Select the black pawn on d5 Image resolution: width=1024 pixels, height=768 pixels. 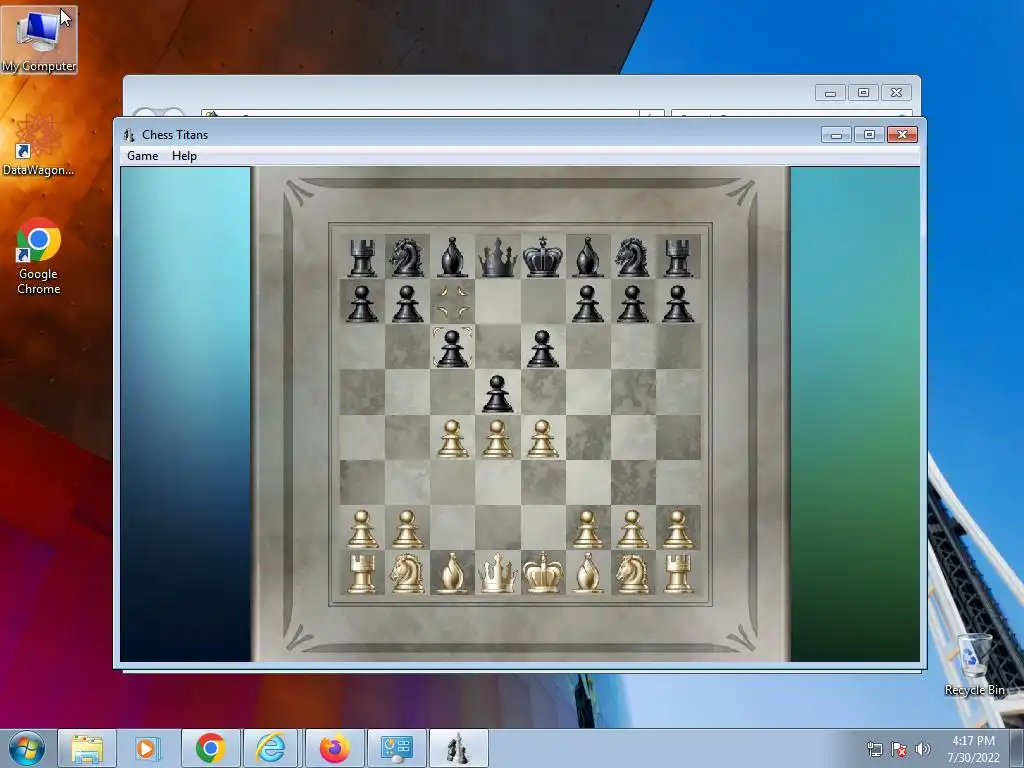pos(497,393)
